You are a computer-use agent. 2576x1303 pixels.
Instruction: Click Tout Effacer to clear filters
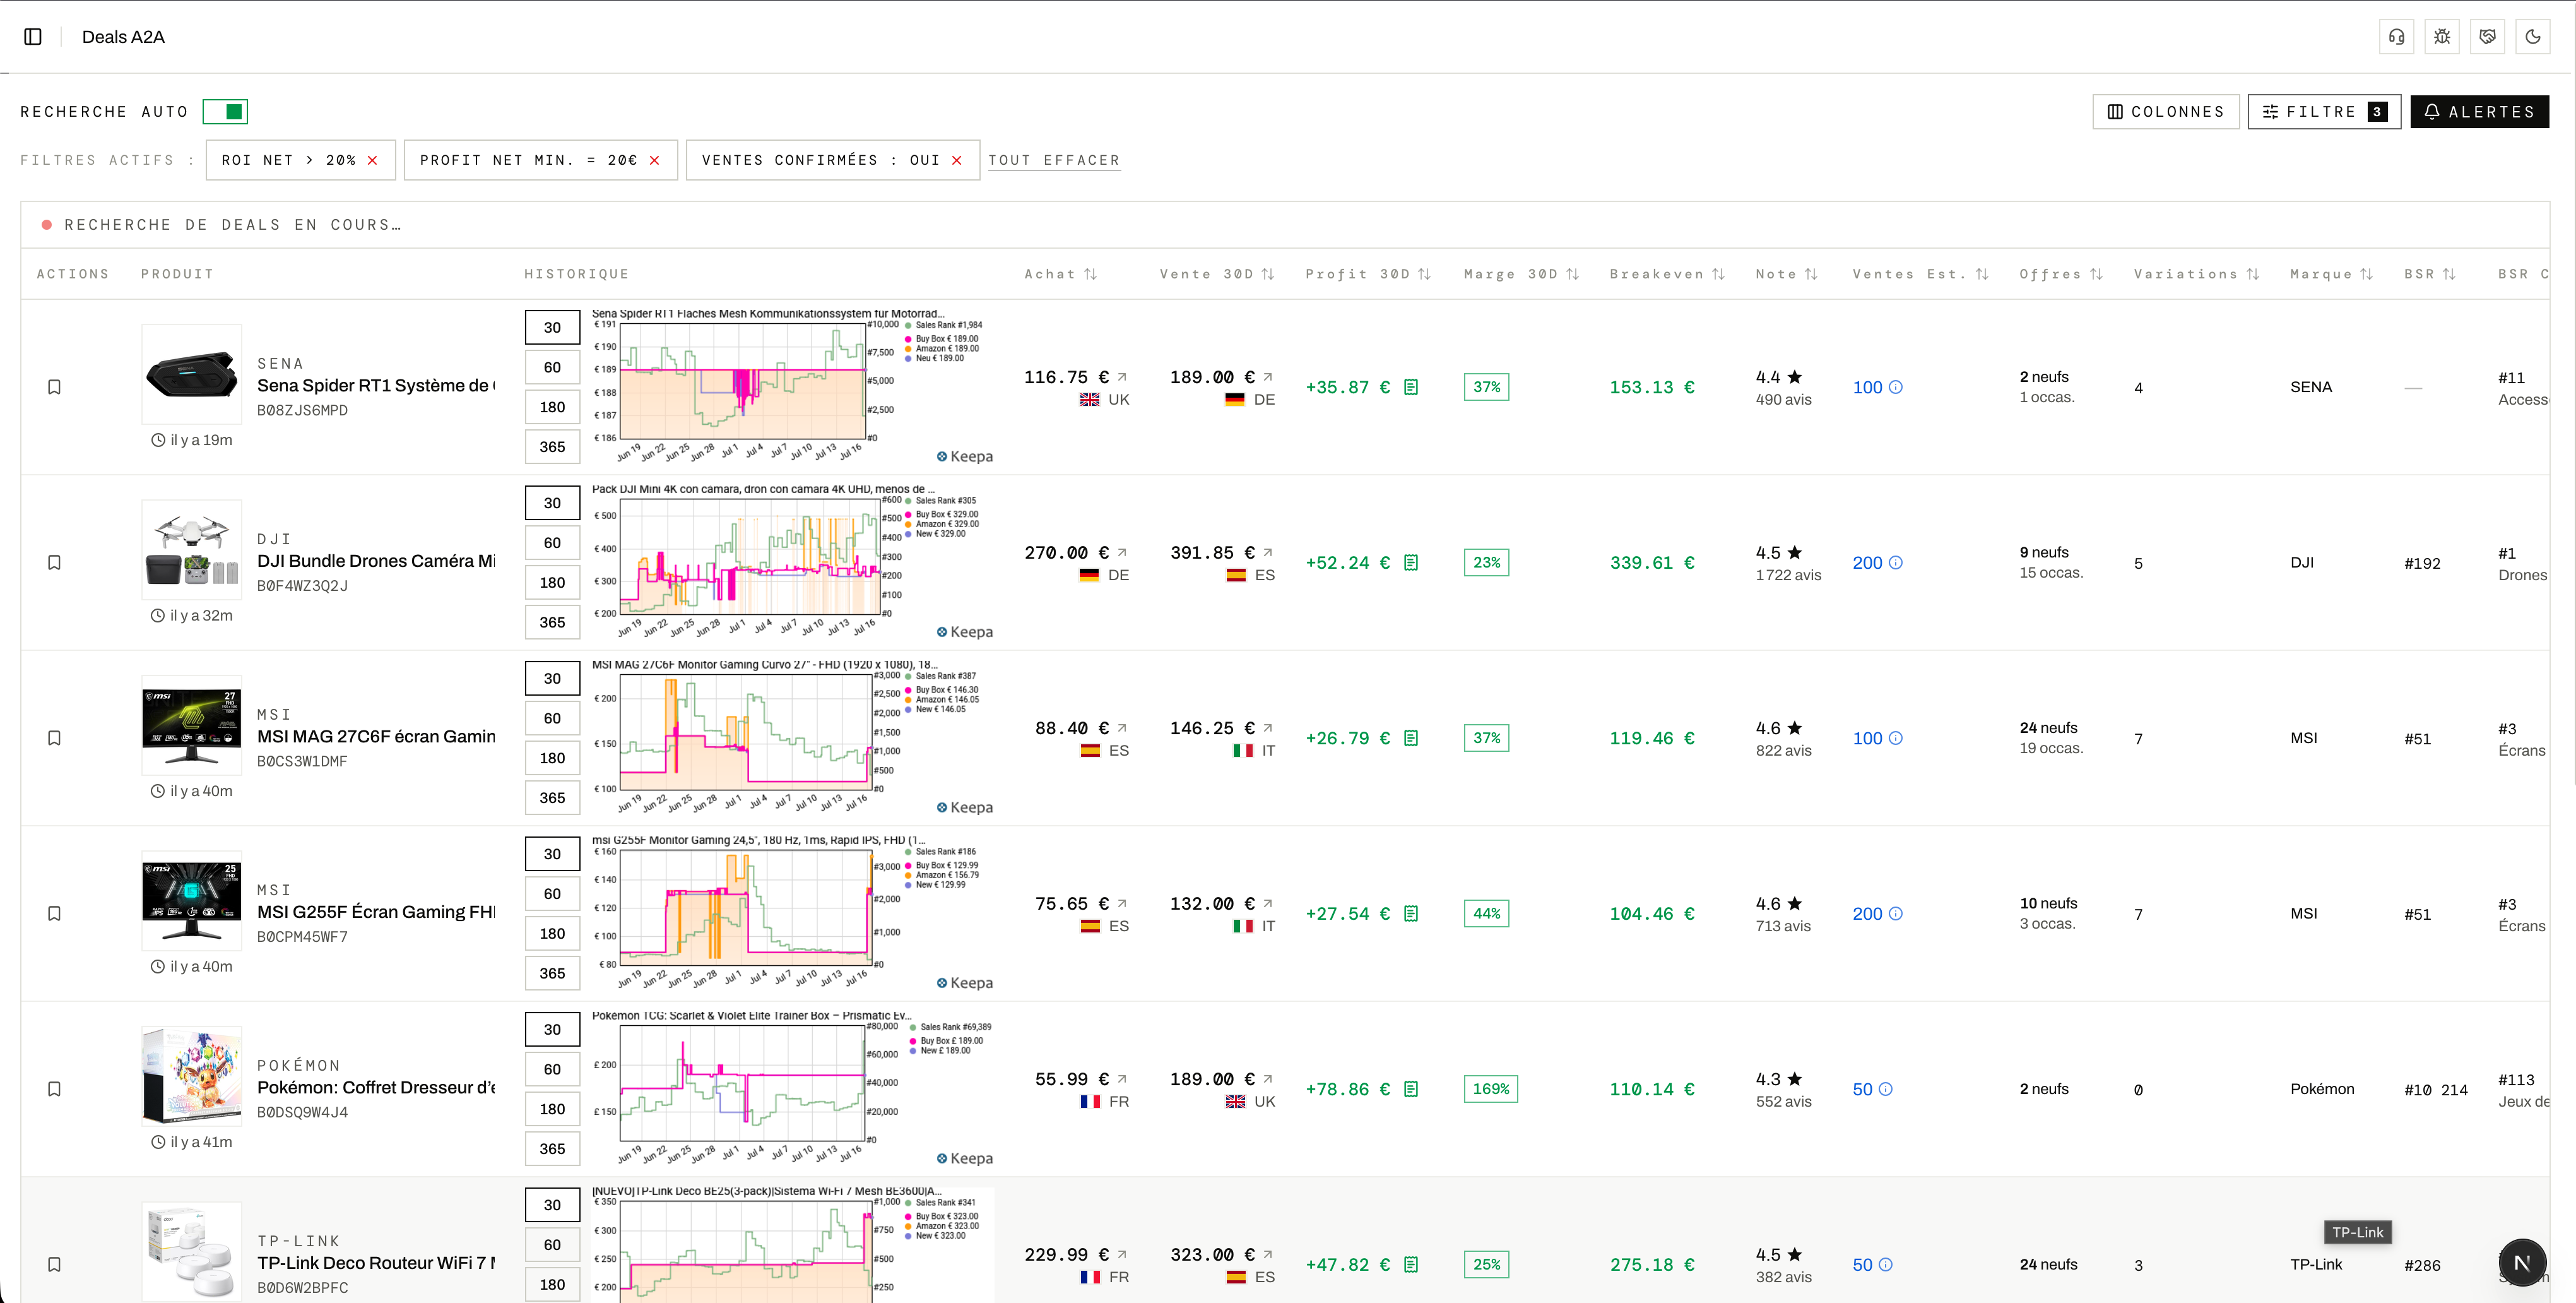pos(1054,161)
